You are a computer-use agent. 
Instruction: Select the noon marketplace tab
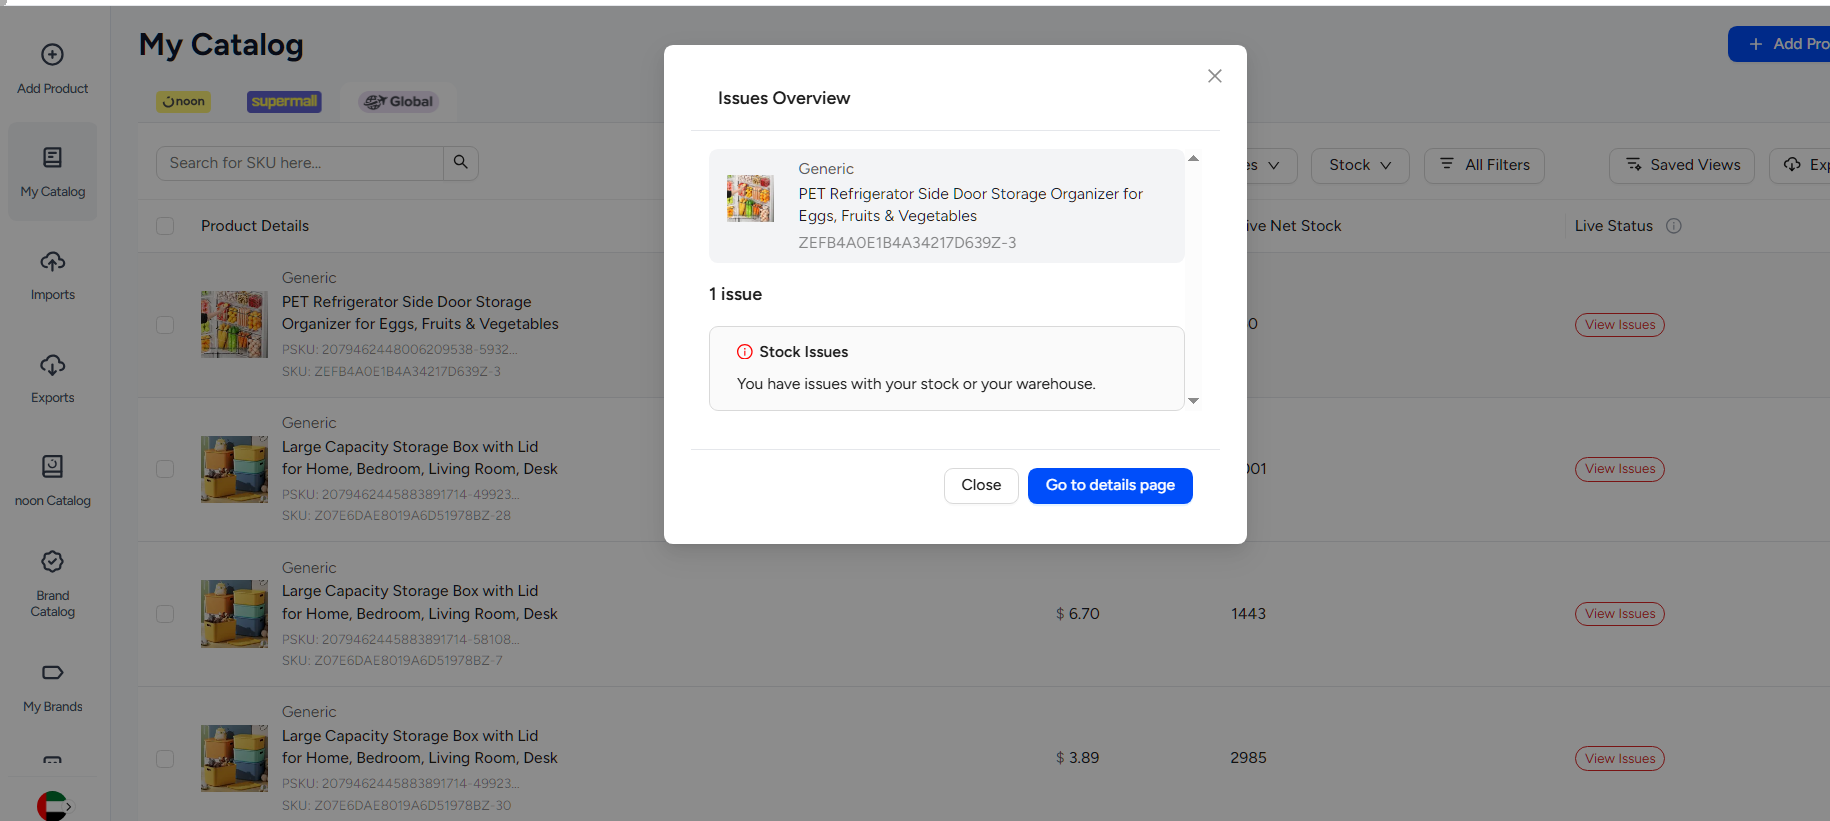(x=183, y=101)
